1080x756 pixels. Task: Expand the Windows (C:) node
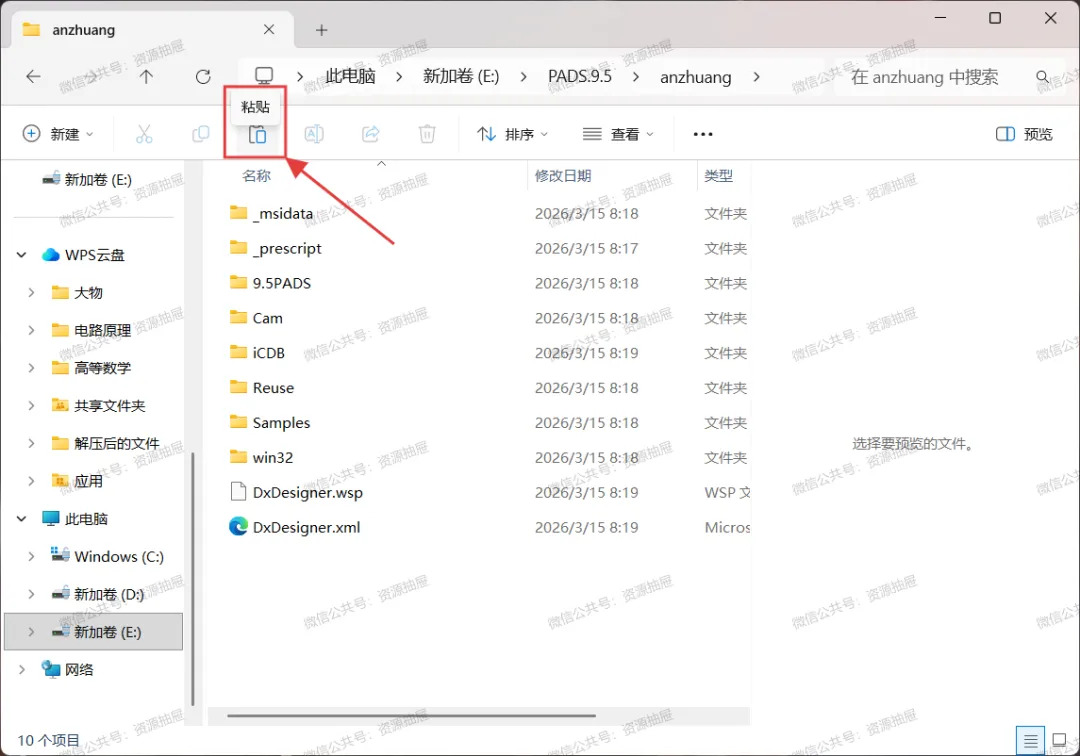(x=31, y=556)
